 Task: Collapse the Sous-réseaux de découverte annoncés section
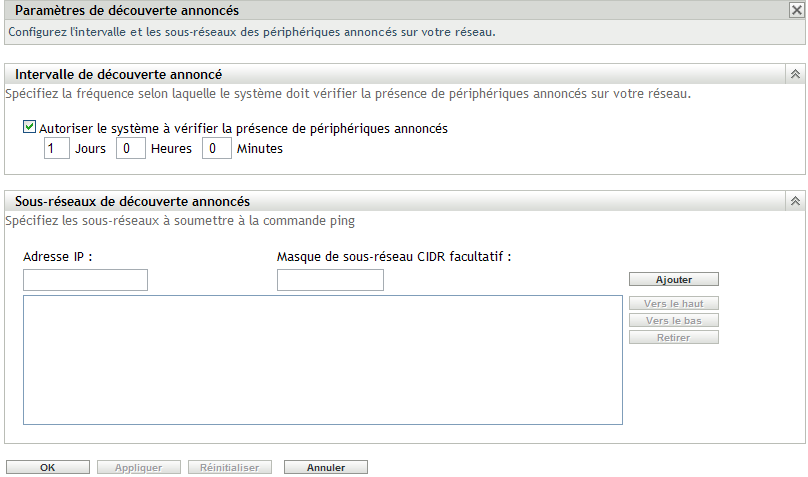pos(795,201)
